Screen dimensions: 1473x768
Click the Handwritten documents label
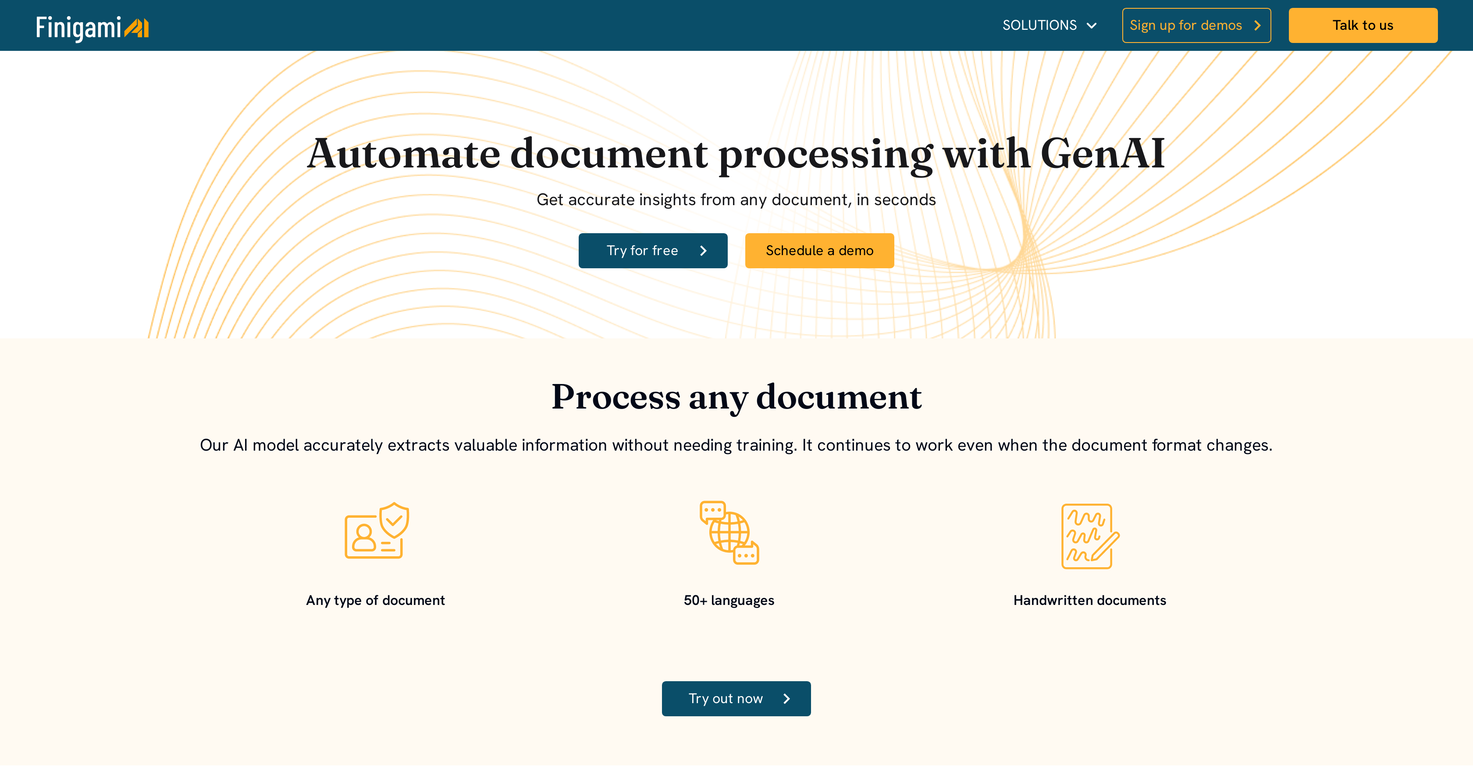click(1089, 601)
